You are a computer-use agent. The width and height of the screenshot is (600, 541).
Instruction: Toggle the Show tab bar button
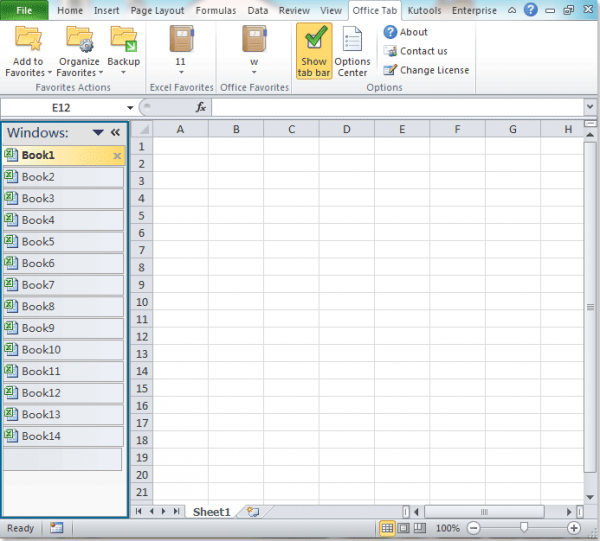pos(314,51)
